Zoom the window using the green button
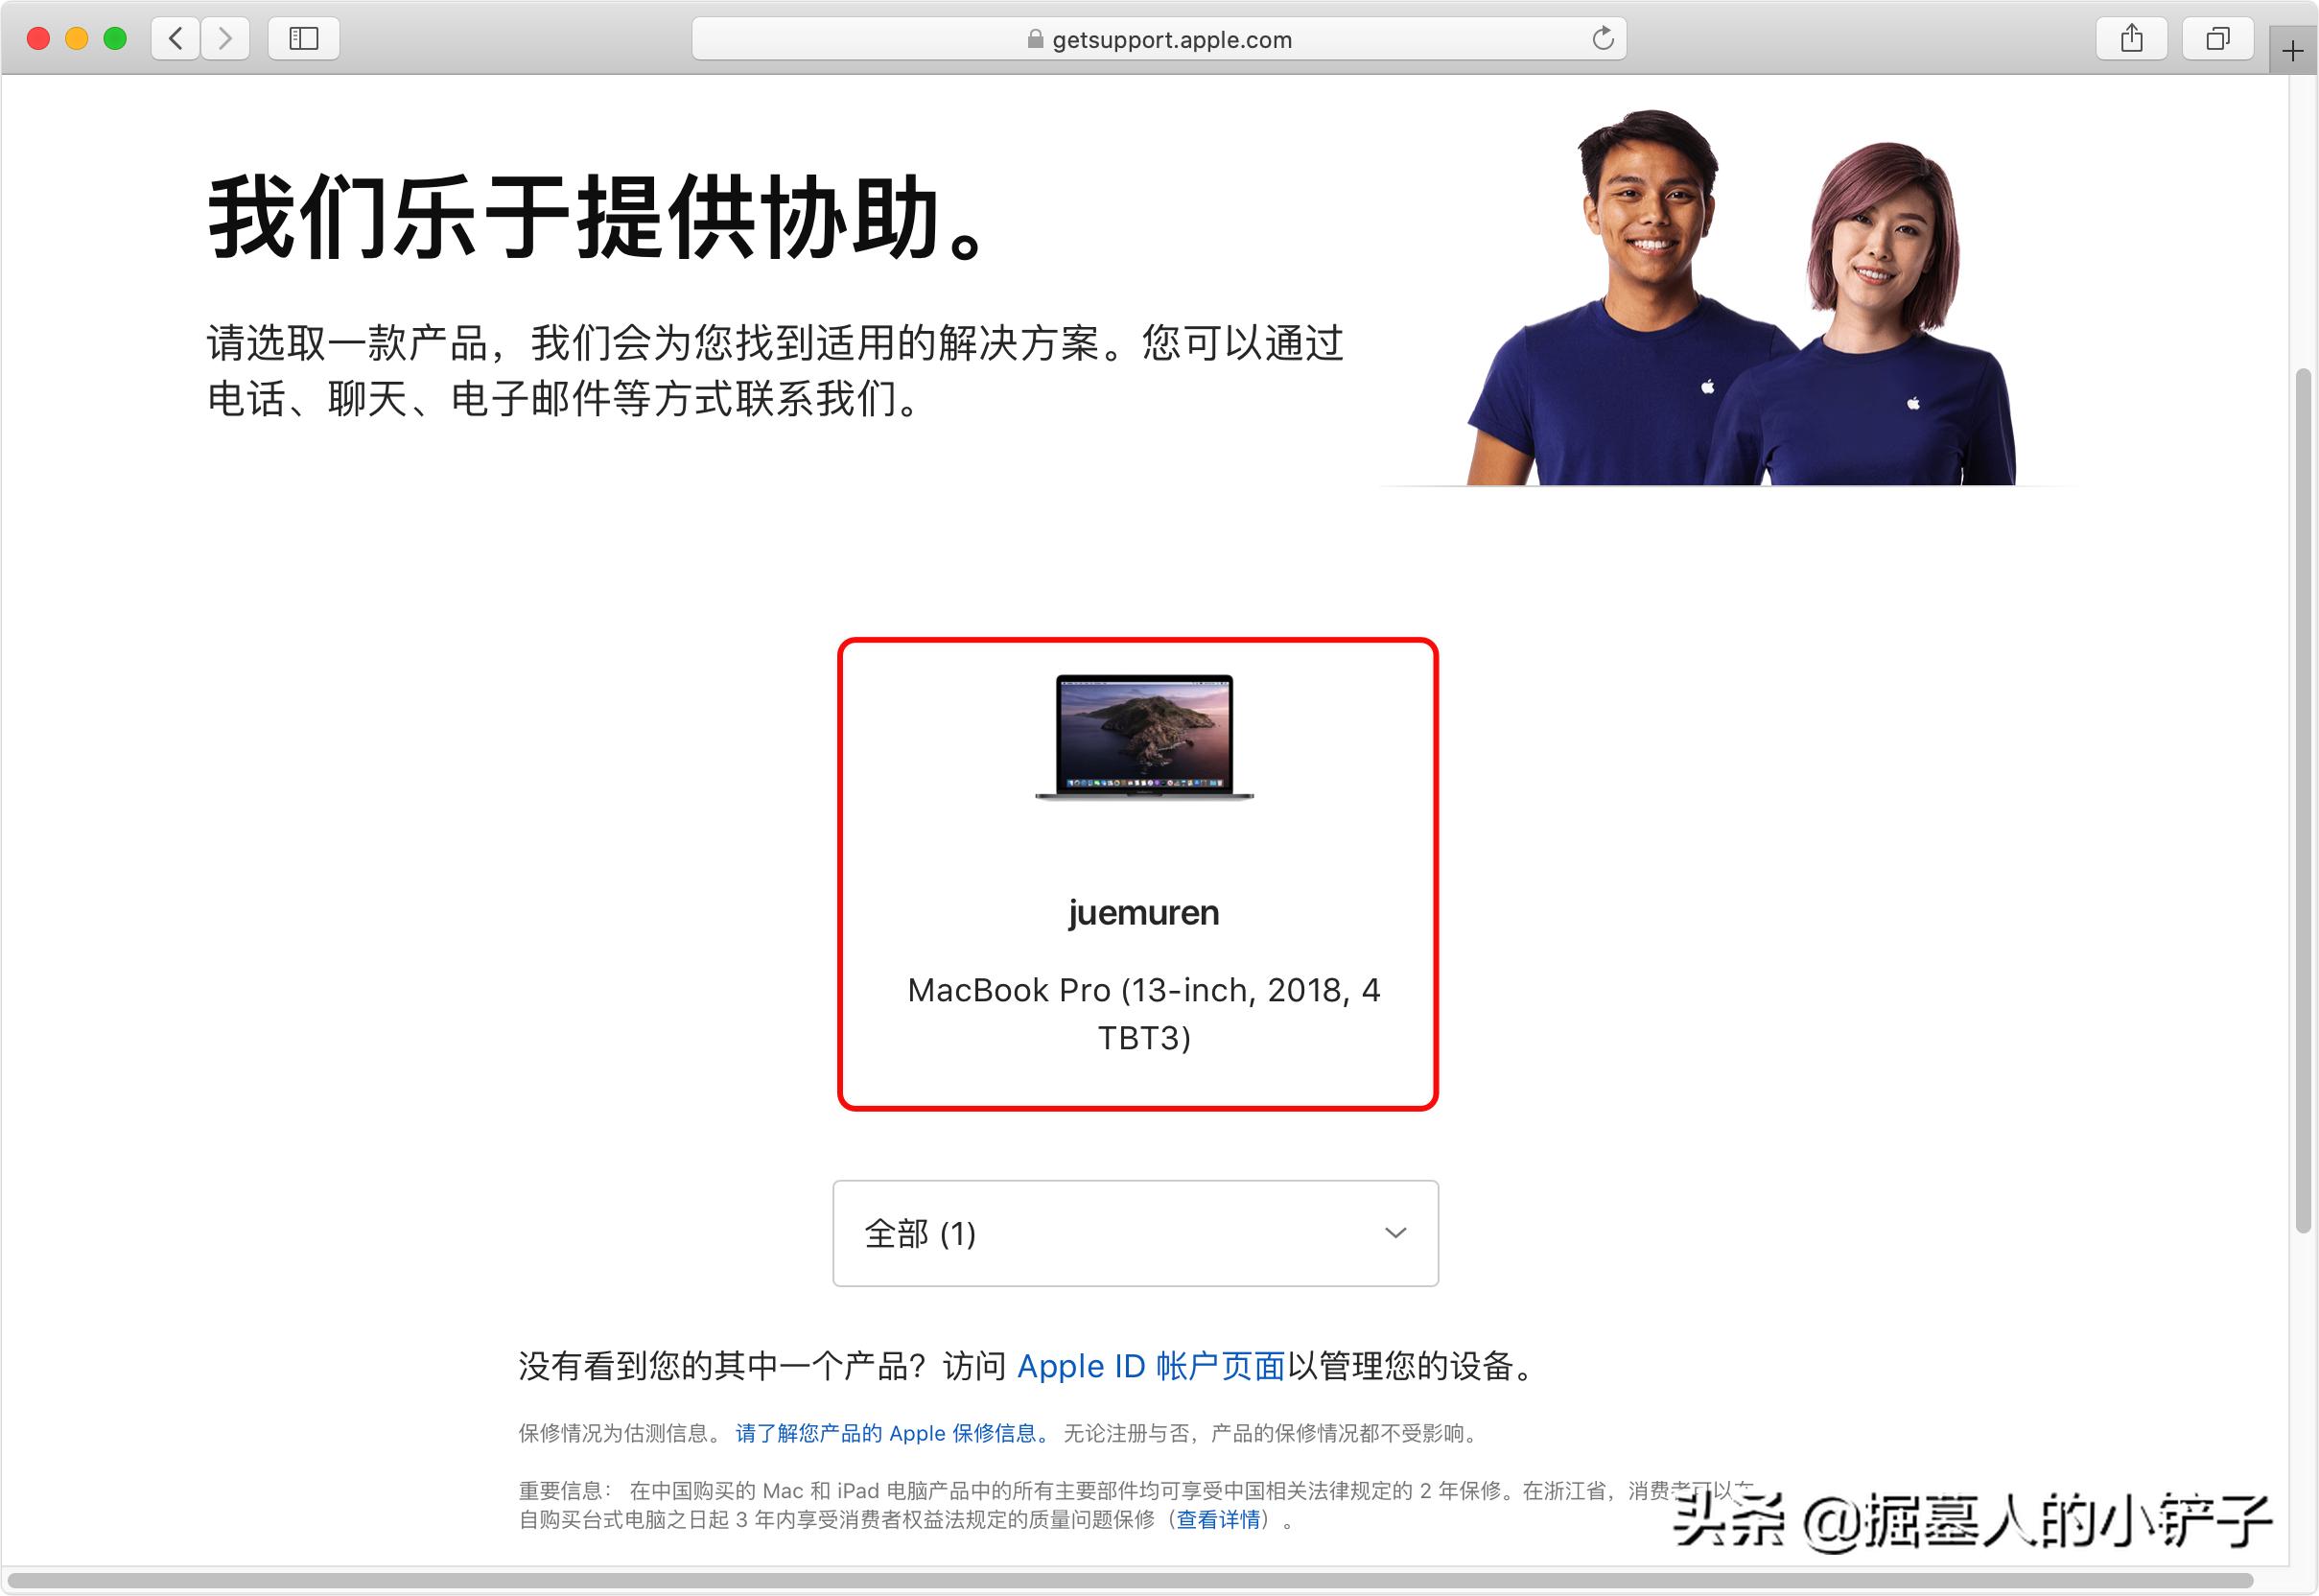This screenshot has height=1596, width=2319. (115, 38)
